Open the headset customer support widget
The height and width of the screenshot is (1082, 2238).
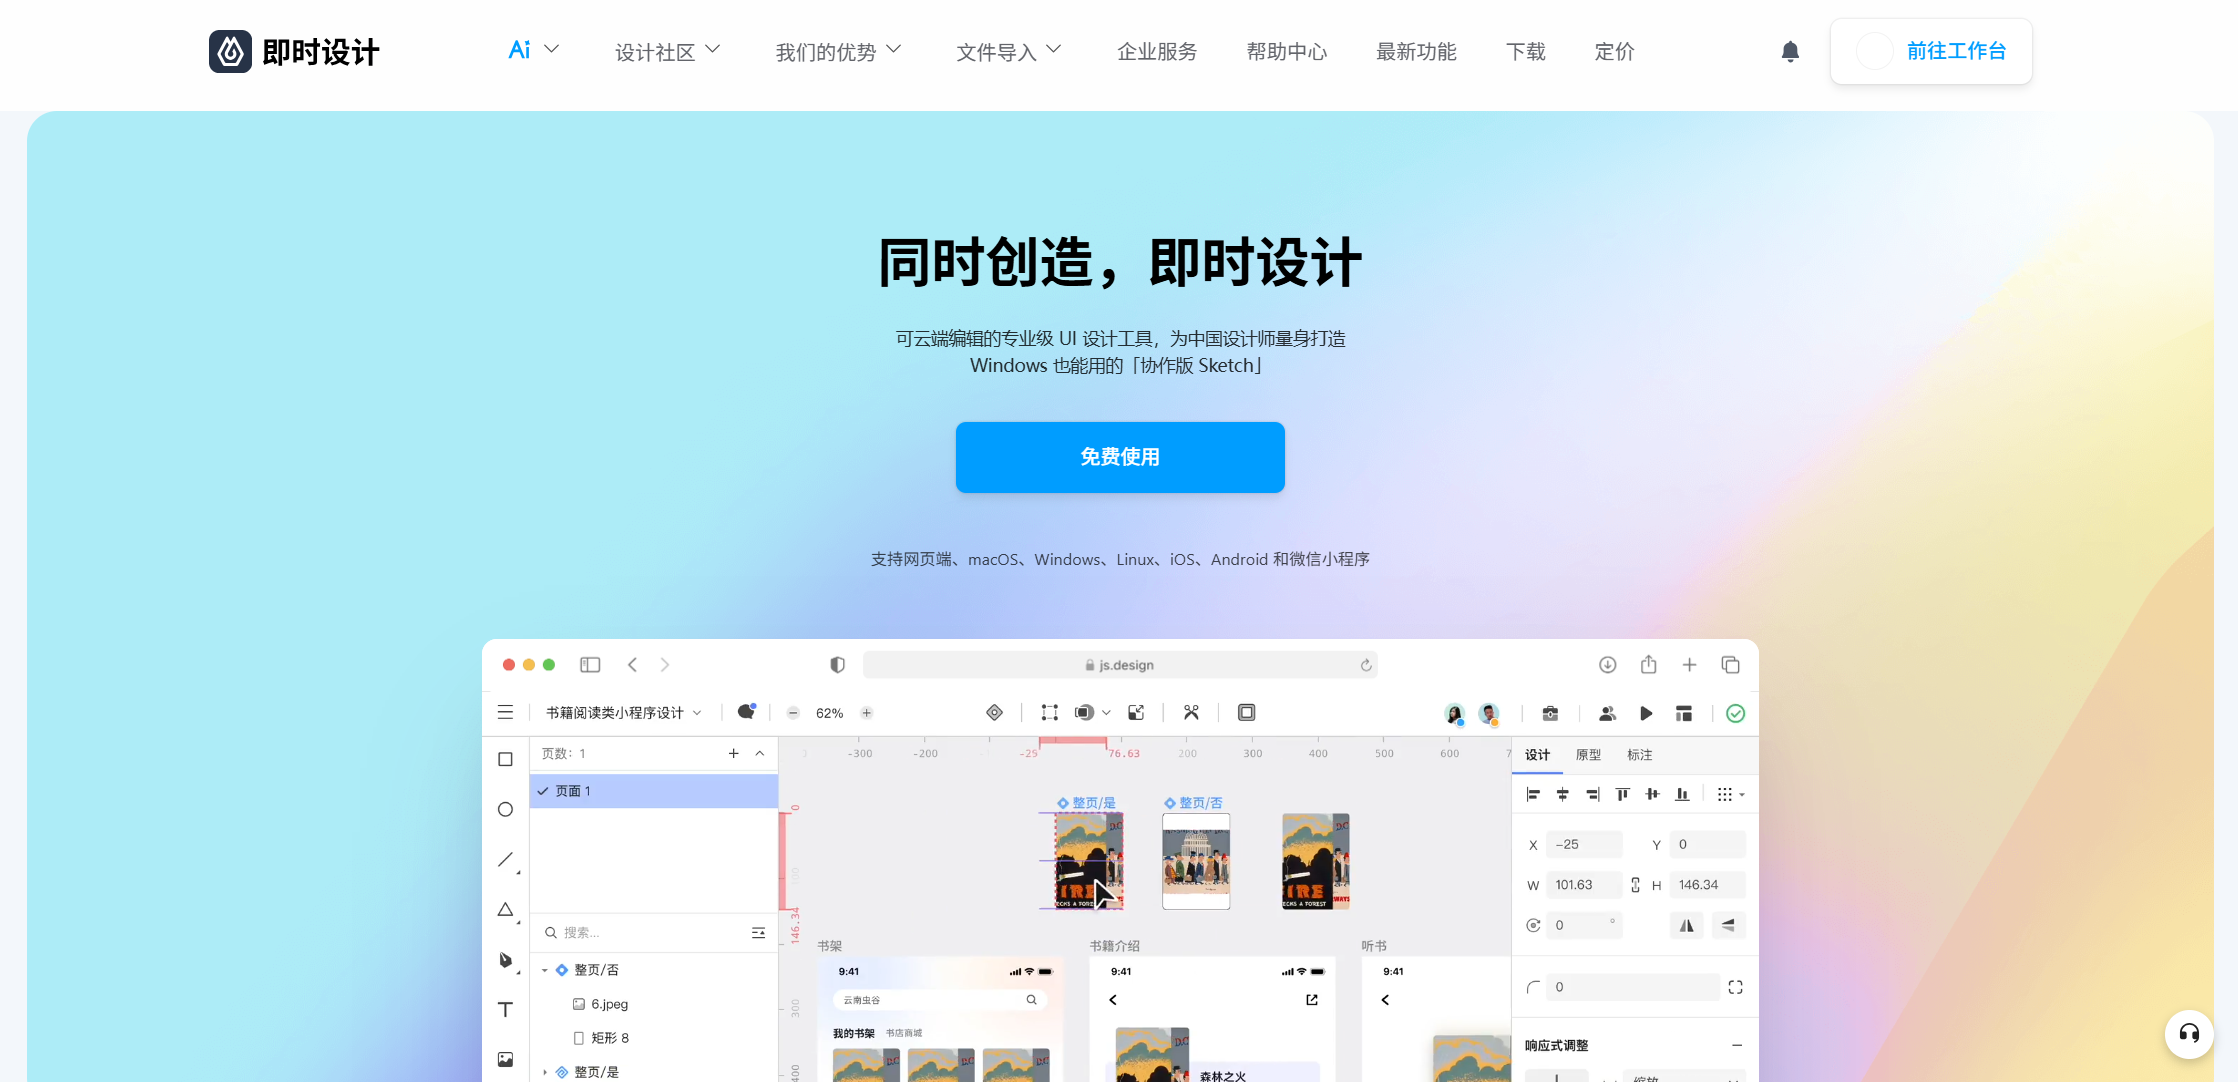coord(2188,1033)
